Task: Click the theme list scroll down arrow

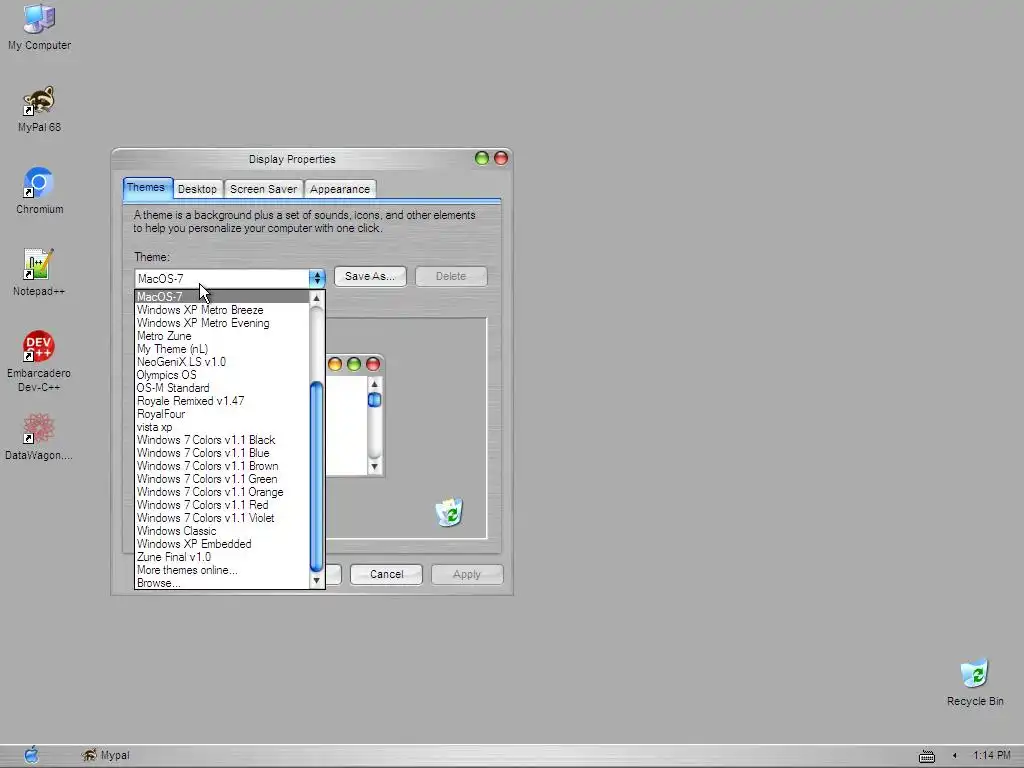Action: click(317, 581)
